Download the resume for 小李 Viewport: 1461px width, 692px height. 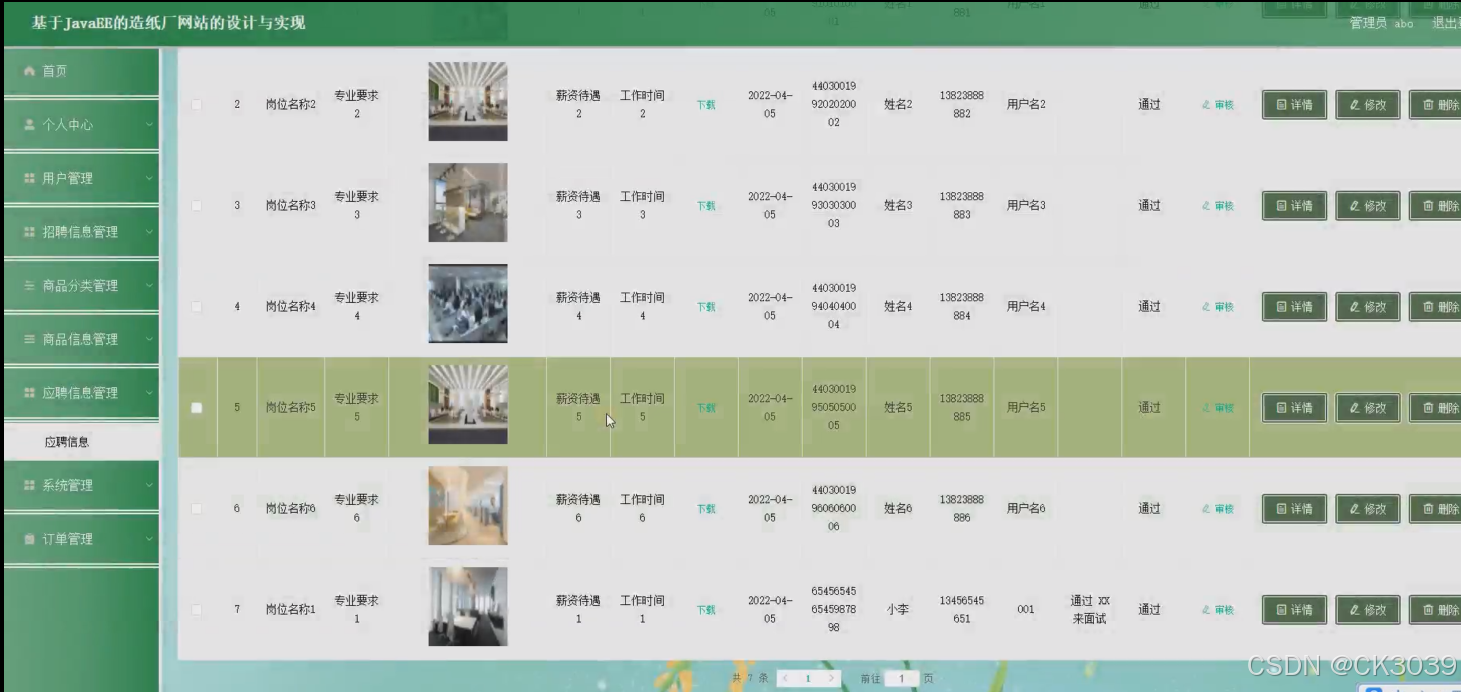pyautogui.click(x=706, y=610)
